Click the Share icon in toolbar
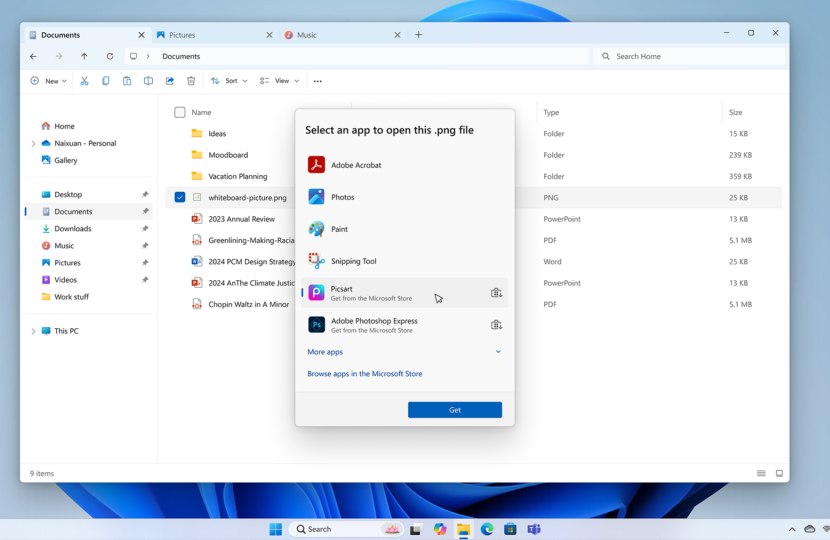This screenshot has width=830, height=540. pyautogui.click(x=170, y=81)
